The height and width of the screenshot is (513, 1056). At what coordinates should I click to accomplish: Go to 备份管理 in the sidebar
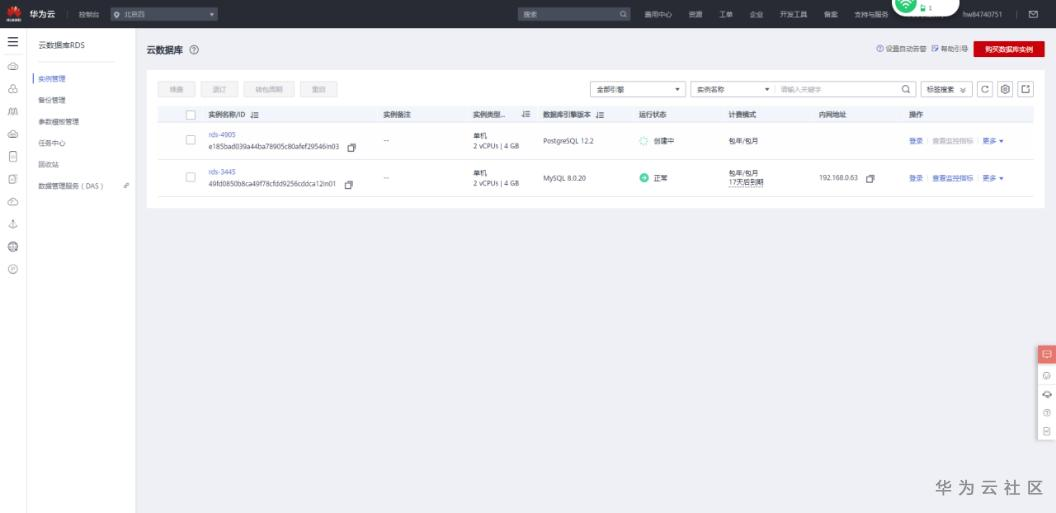[x=52, y=100]
